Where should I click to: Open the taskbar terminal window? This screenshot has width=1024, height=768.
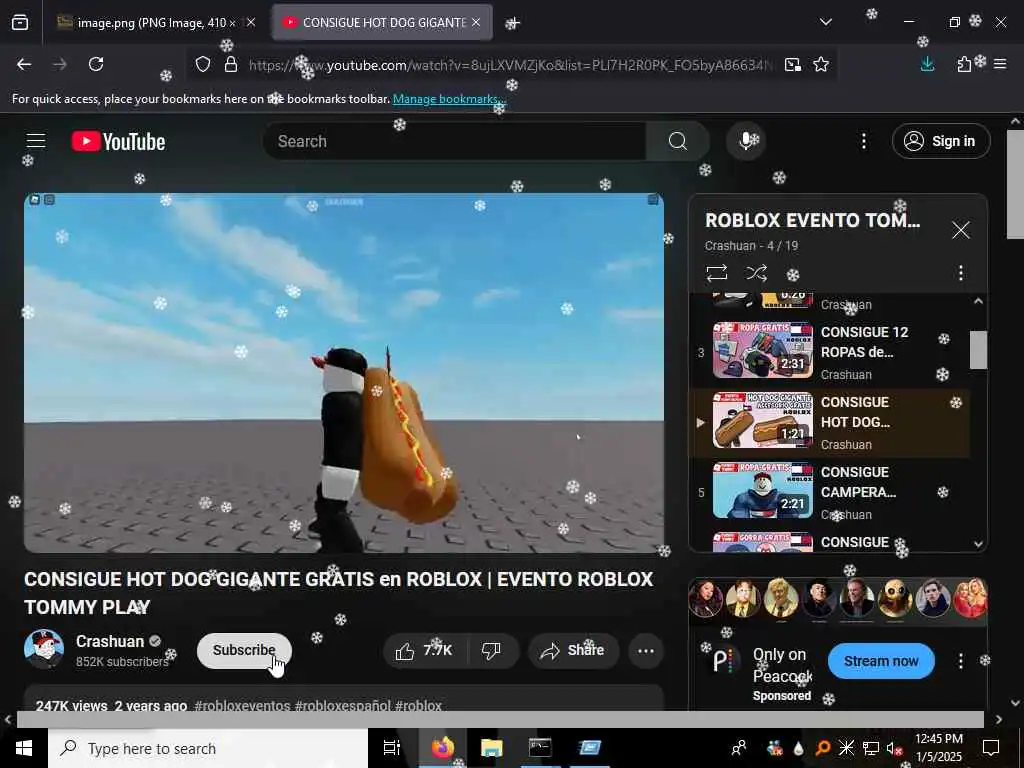(x=540, y=748)
